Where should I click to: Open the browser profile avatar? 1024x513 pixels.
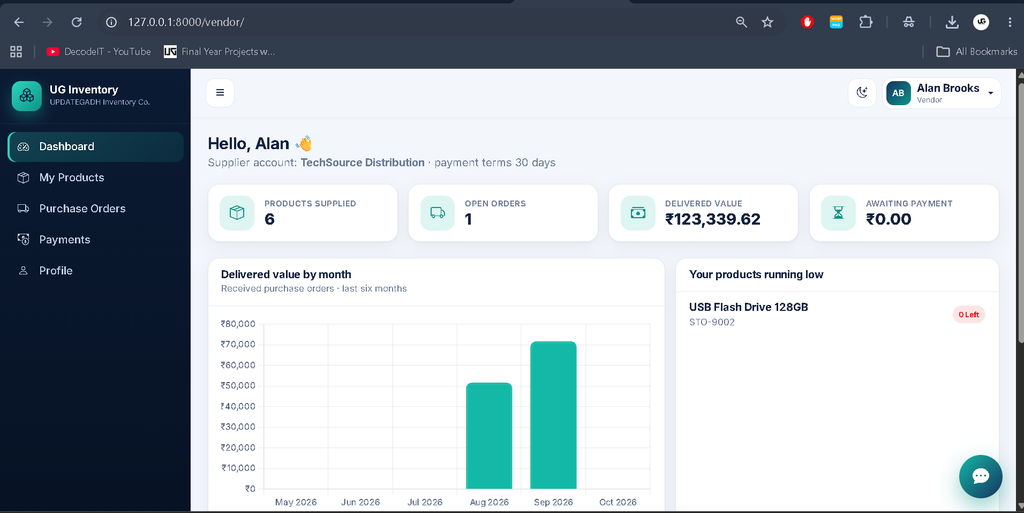981,22
